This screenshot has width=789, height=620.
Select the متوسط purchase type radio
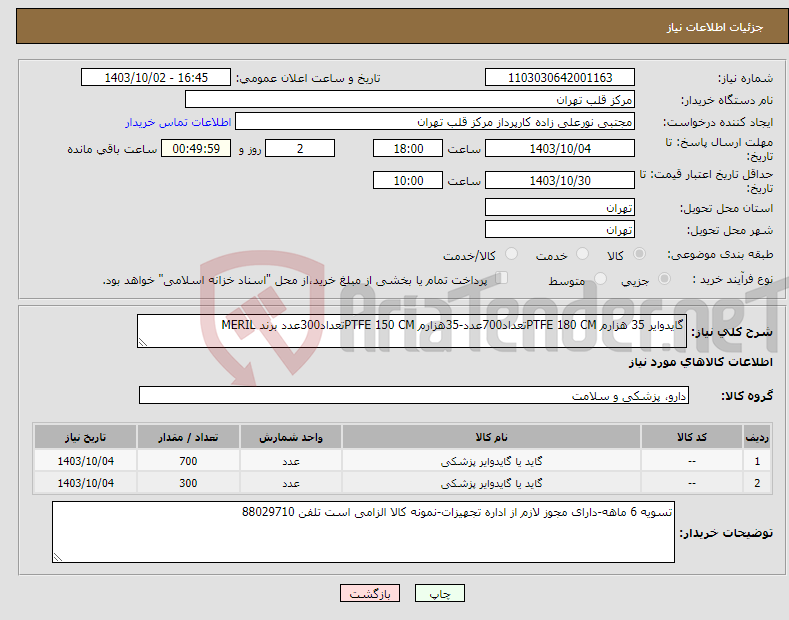[600, 279]
